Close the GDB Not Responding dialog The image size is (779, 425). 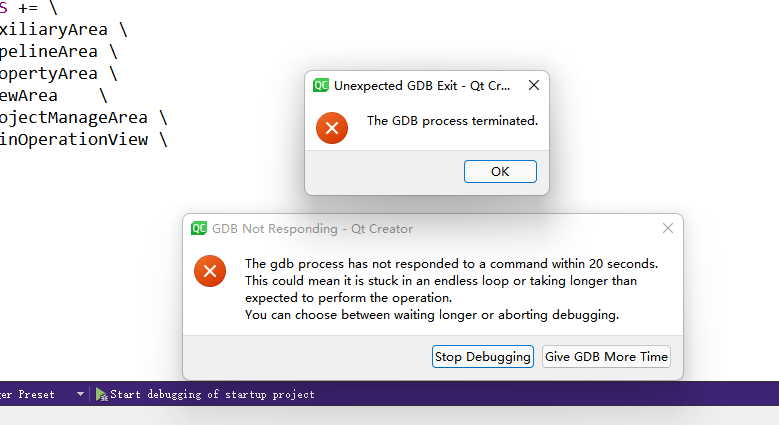[668, 228]
